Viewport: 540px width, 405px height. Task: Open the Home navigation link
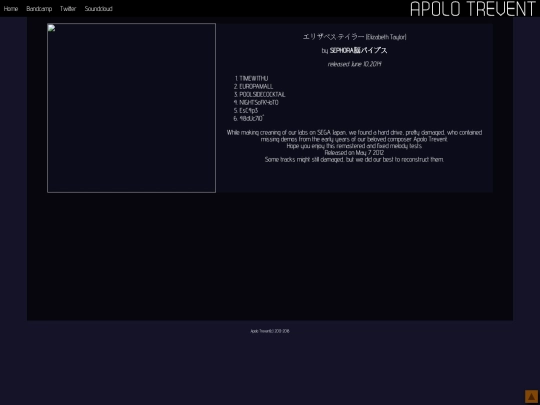click(x=11, y=9)
